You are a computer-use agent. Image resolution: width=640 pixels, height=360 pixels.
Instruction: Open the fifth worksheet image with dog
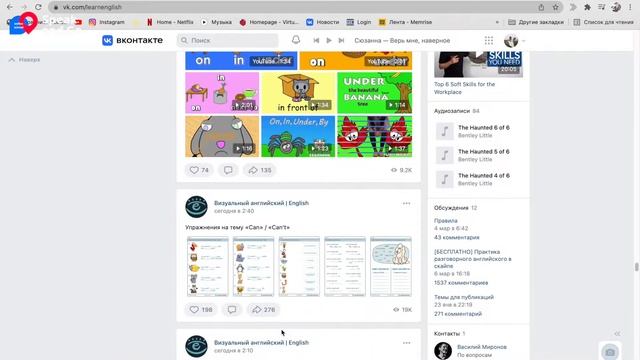coord(391,266)
